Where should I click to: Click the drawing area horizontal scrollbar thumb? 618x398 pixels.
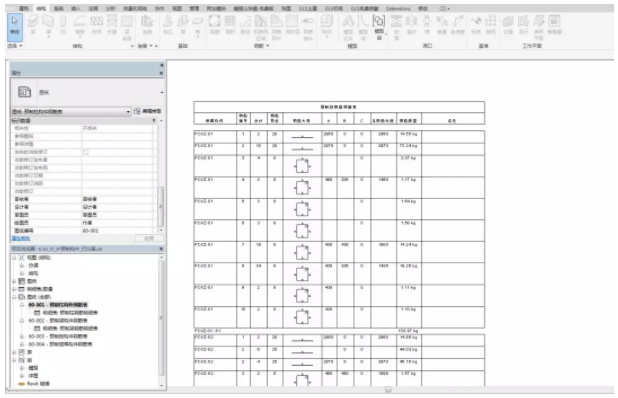[388, 390]
